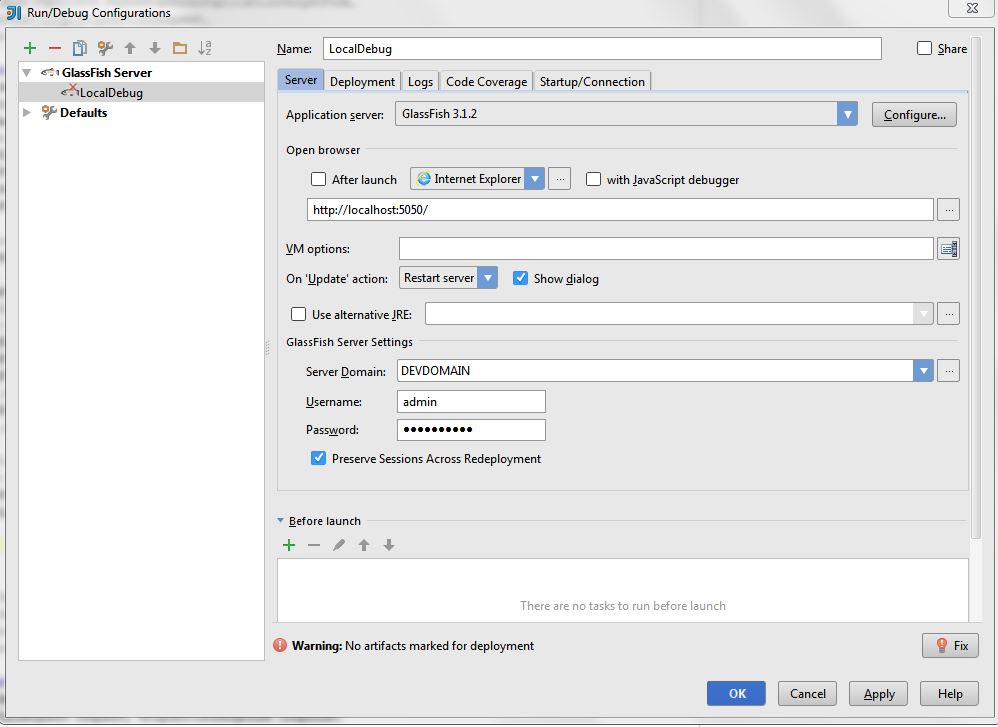Click the Fix warning button
998x727 pixels.
click(x=950, y=646)
